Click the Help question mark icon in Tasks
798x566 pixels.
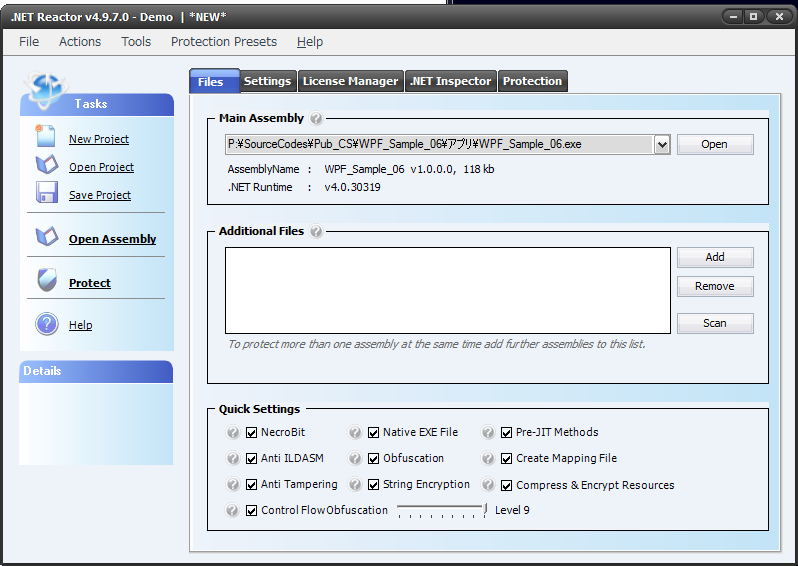[x=47, y=324]
